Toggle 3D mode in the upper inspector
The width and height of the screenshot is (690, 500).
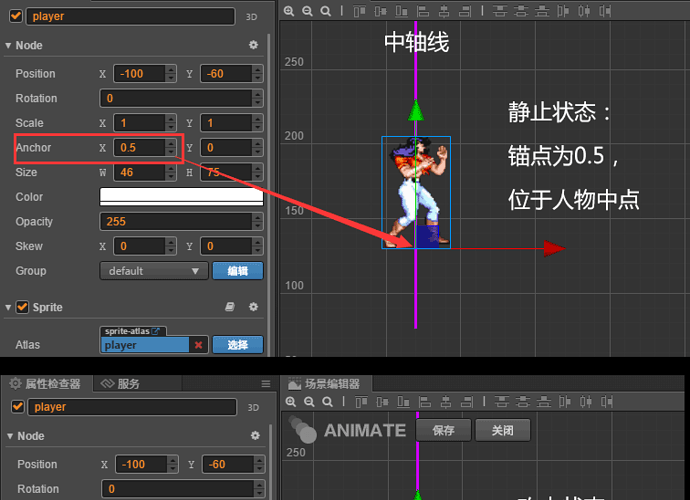point(251,17)
